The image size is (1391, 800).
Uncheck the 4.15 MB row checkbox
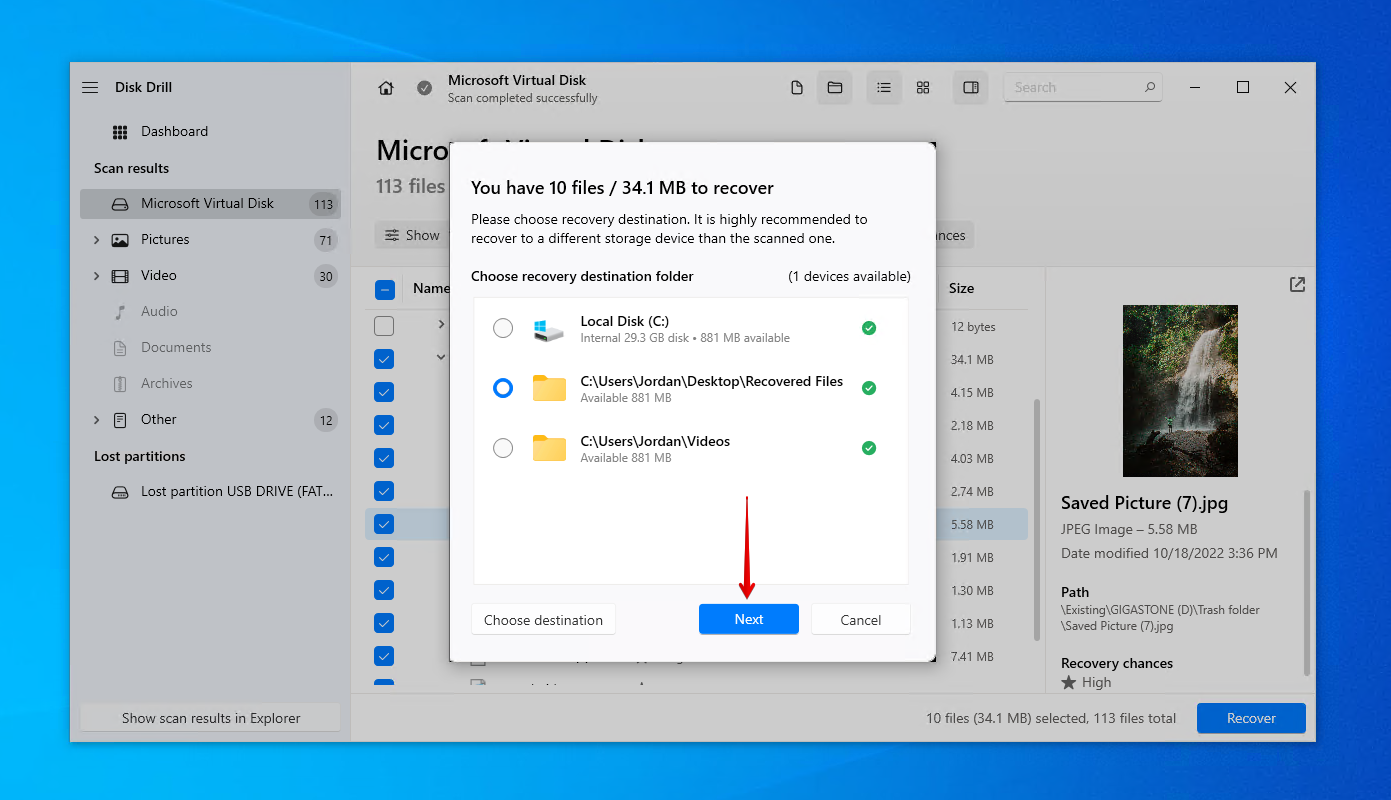pyautogui.click(x=384, y=392)
